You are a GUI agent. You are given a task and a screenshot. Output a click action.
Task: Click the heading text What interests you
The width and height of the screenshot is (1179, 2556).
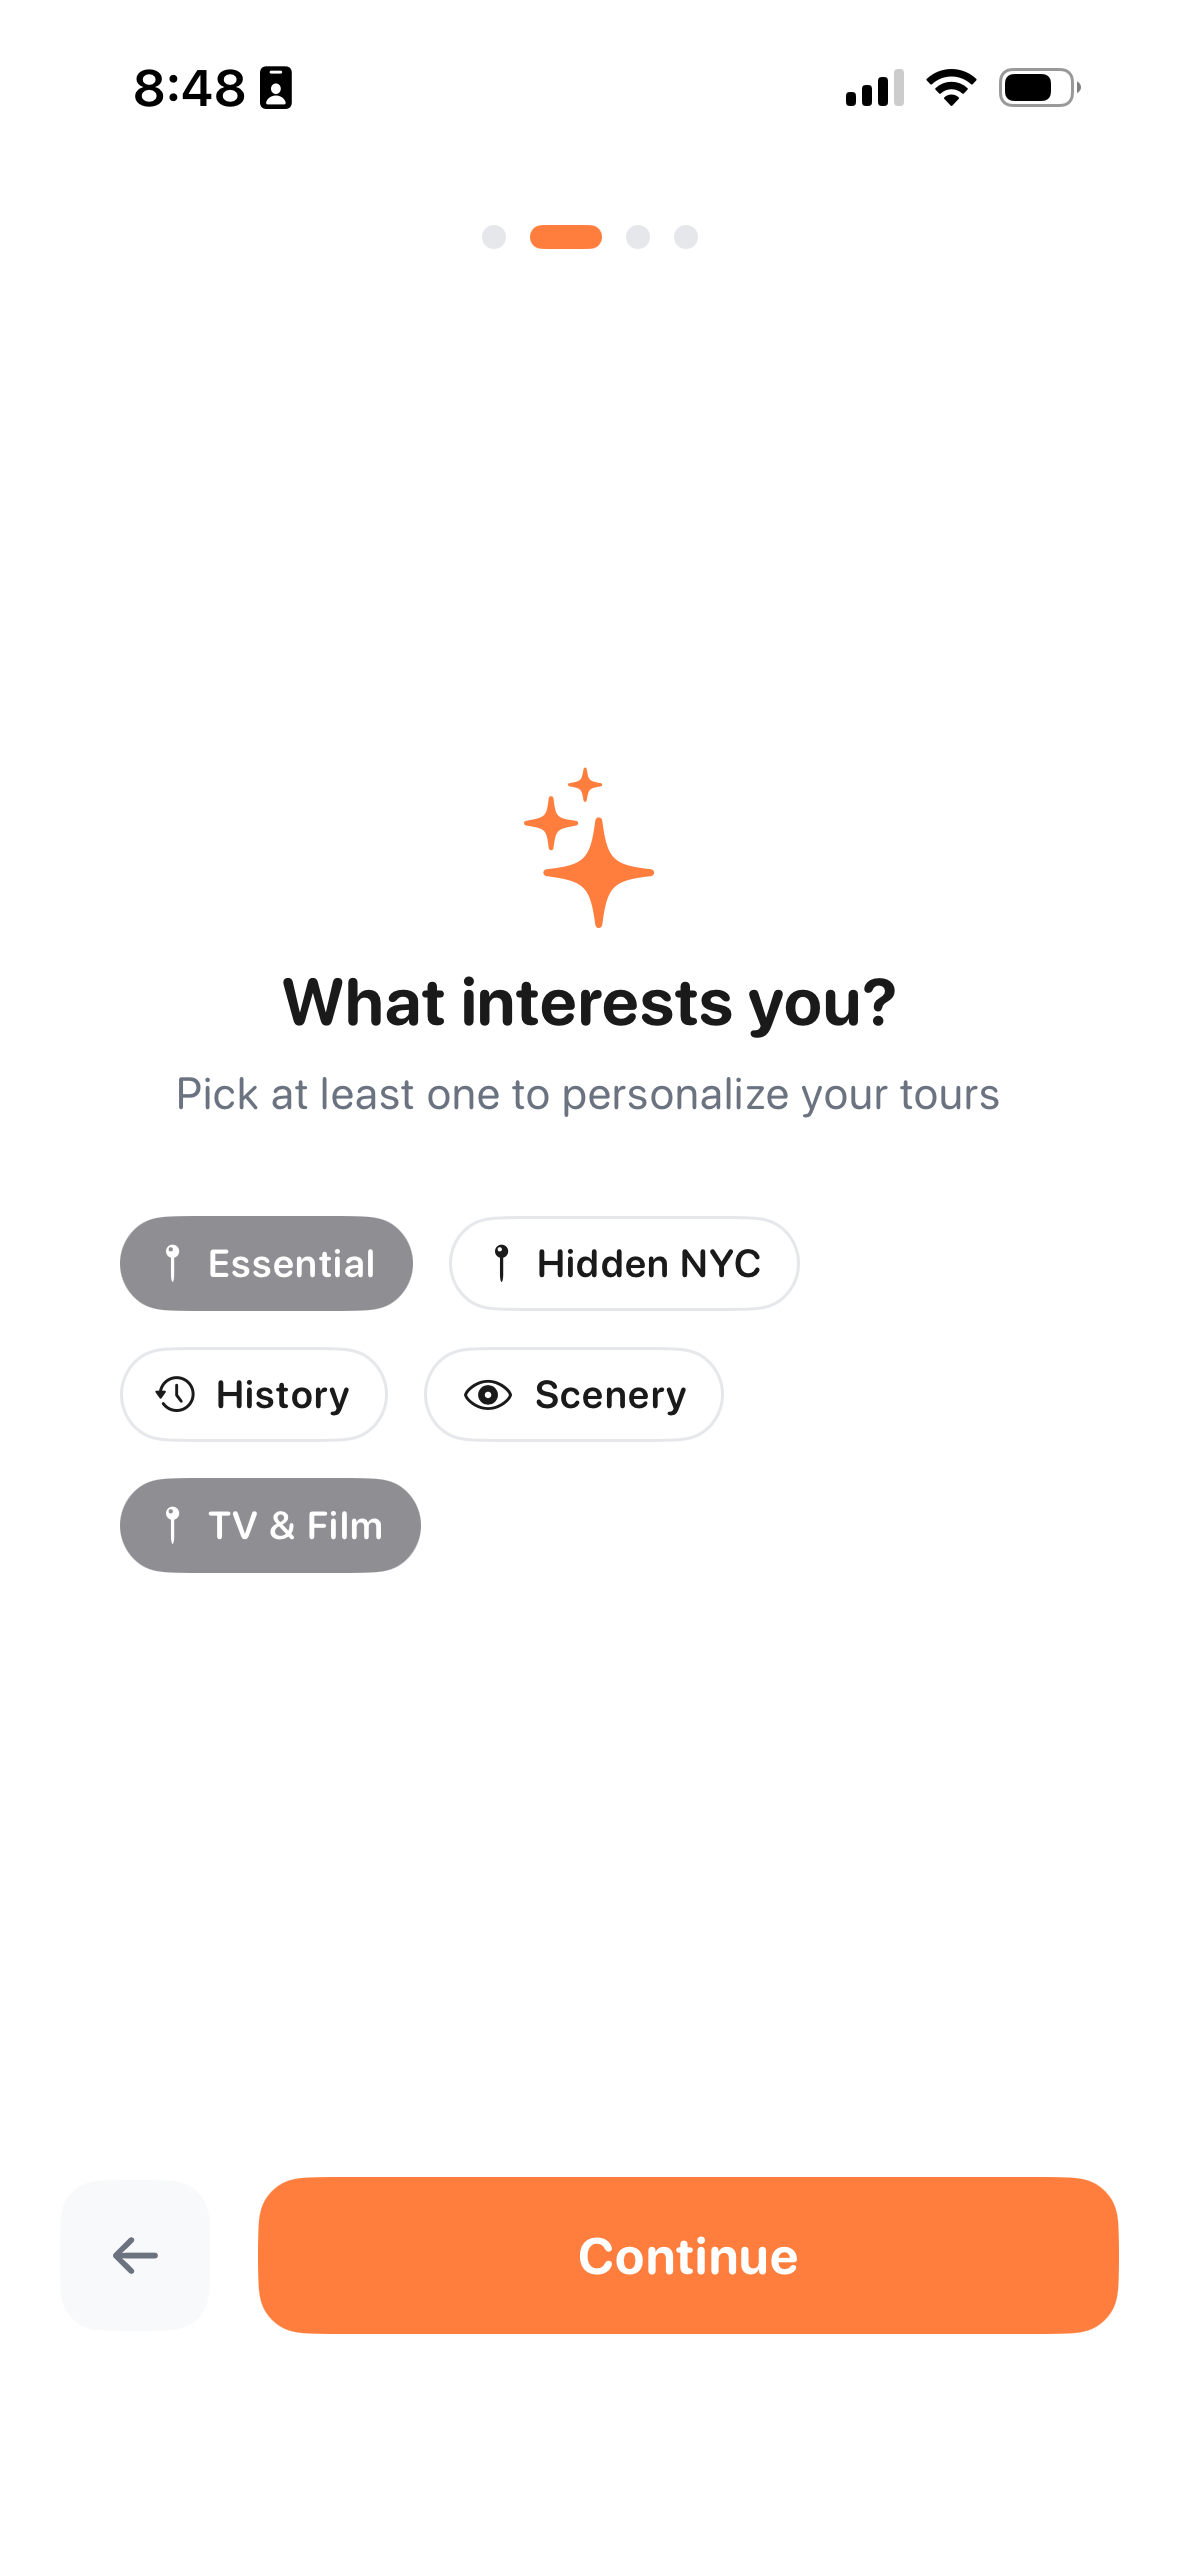[589, 1000]
